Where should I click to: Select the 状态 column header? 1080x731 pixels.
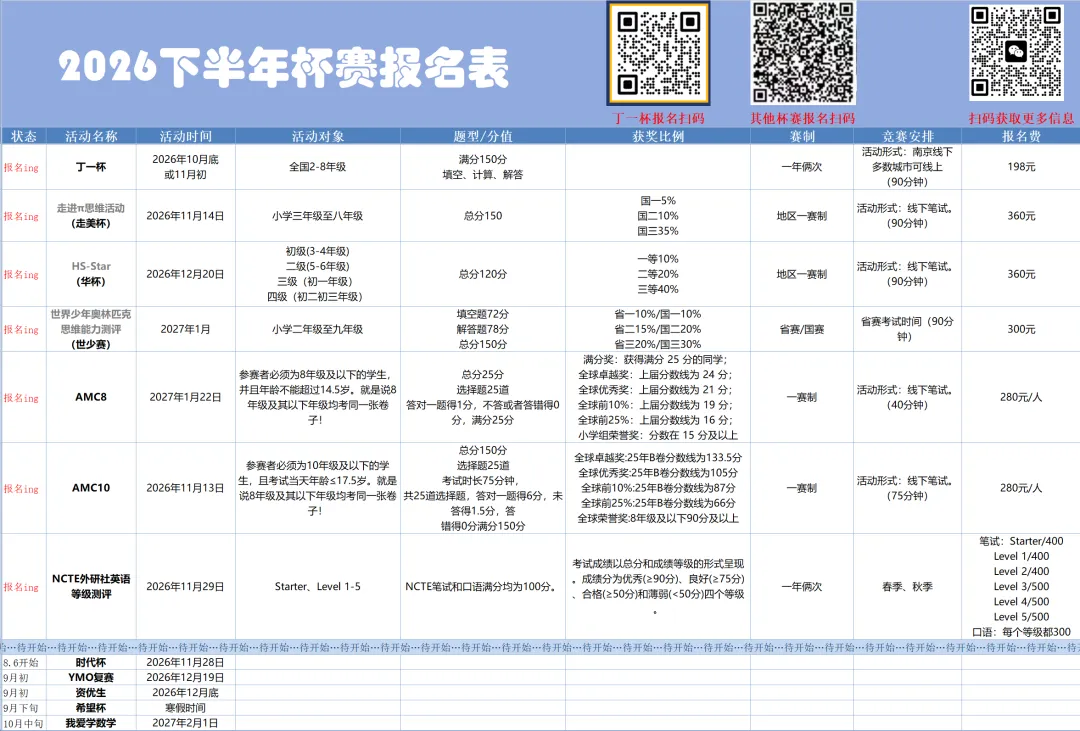[24, 136]
